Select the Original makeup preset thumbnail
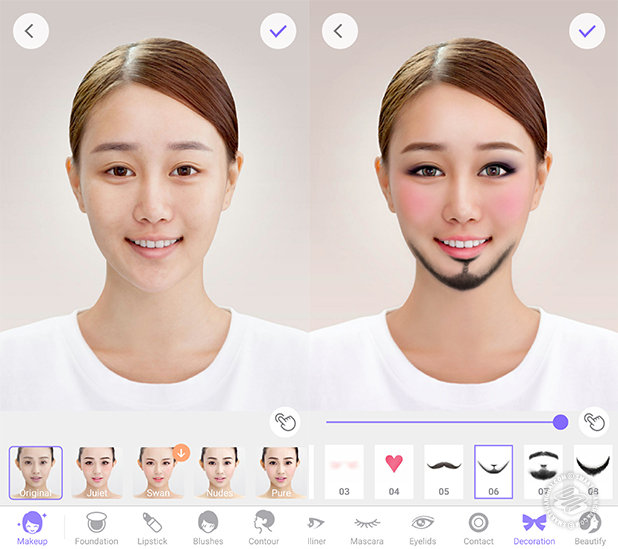 [36, 472]
